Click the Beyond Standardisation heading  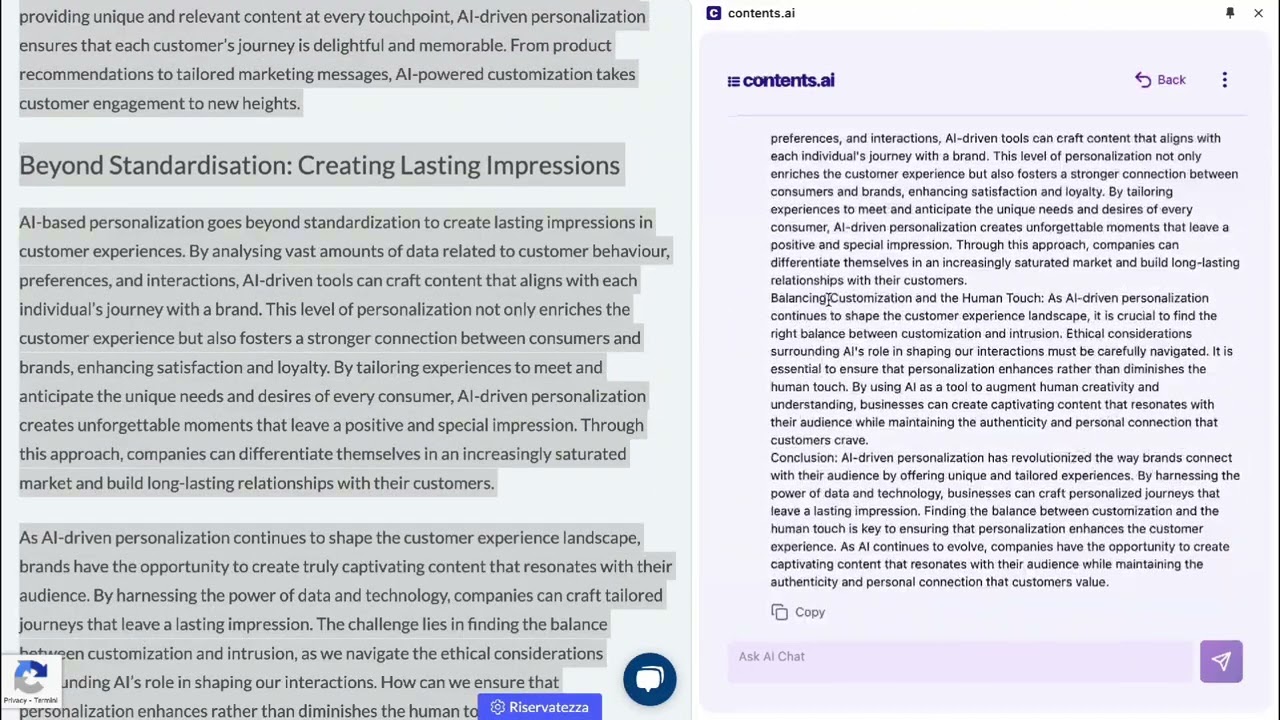pos(320,165)
